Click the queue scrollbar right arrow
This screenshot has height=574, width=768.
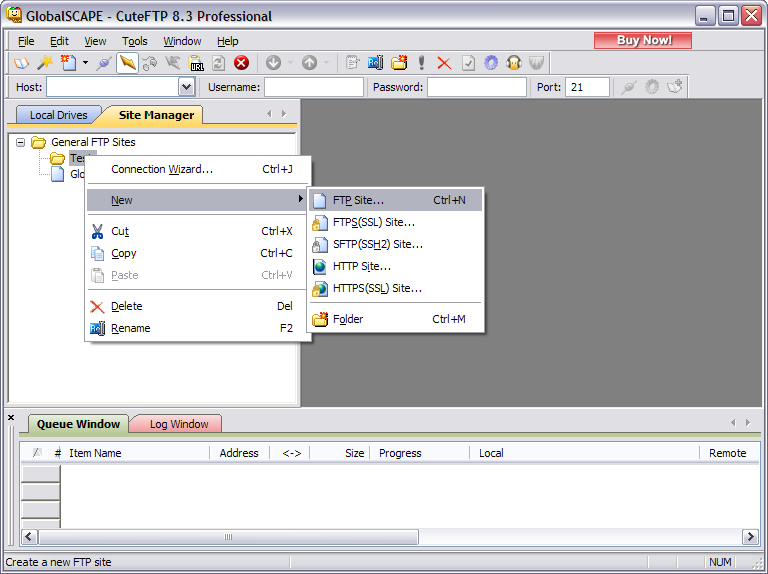point(750,537)
